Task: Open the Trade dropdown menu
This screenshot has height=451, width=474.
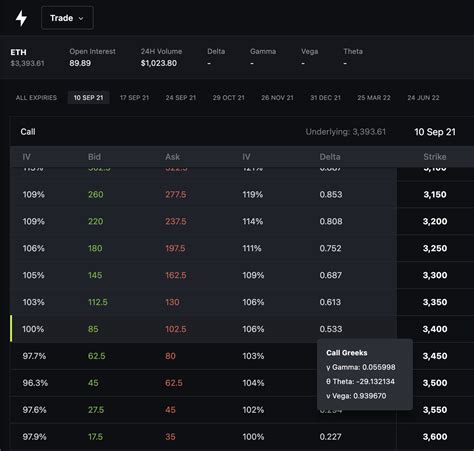Action: pyautogui.click(x=67, y=18)
